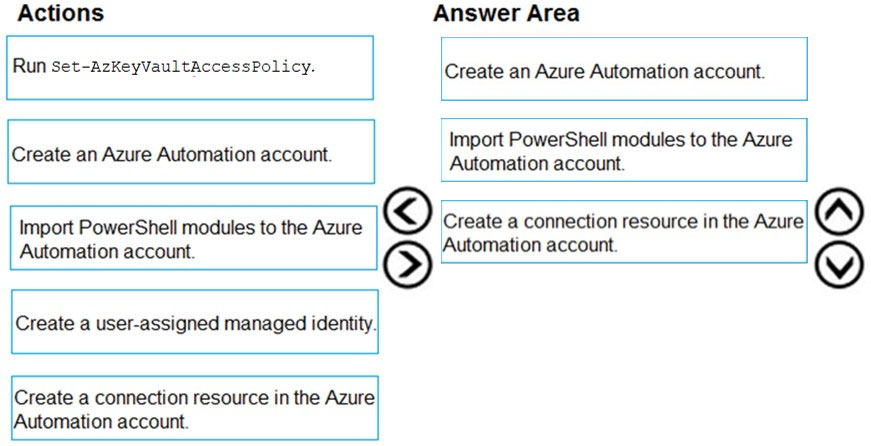The width and height of the screenshot is (871, 446).
Task: Pick the last item in the Answer Area
Action: point(623,232)
